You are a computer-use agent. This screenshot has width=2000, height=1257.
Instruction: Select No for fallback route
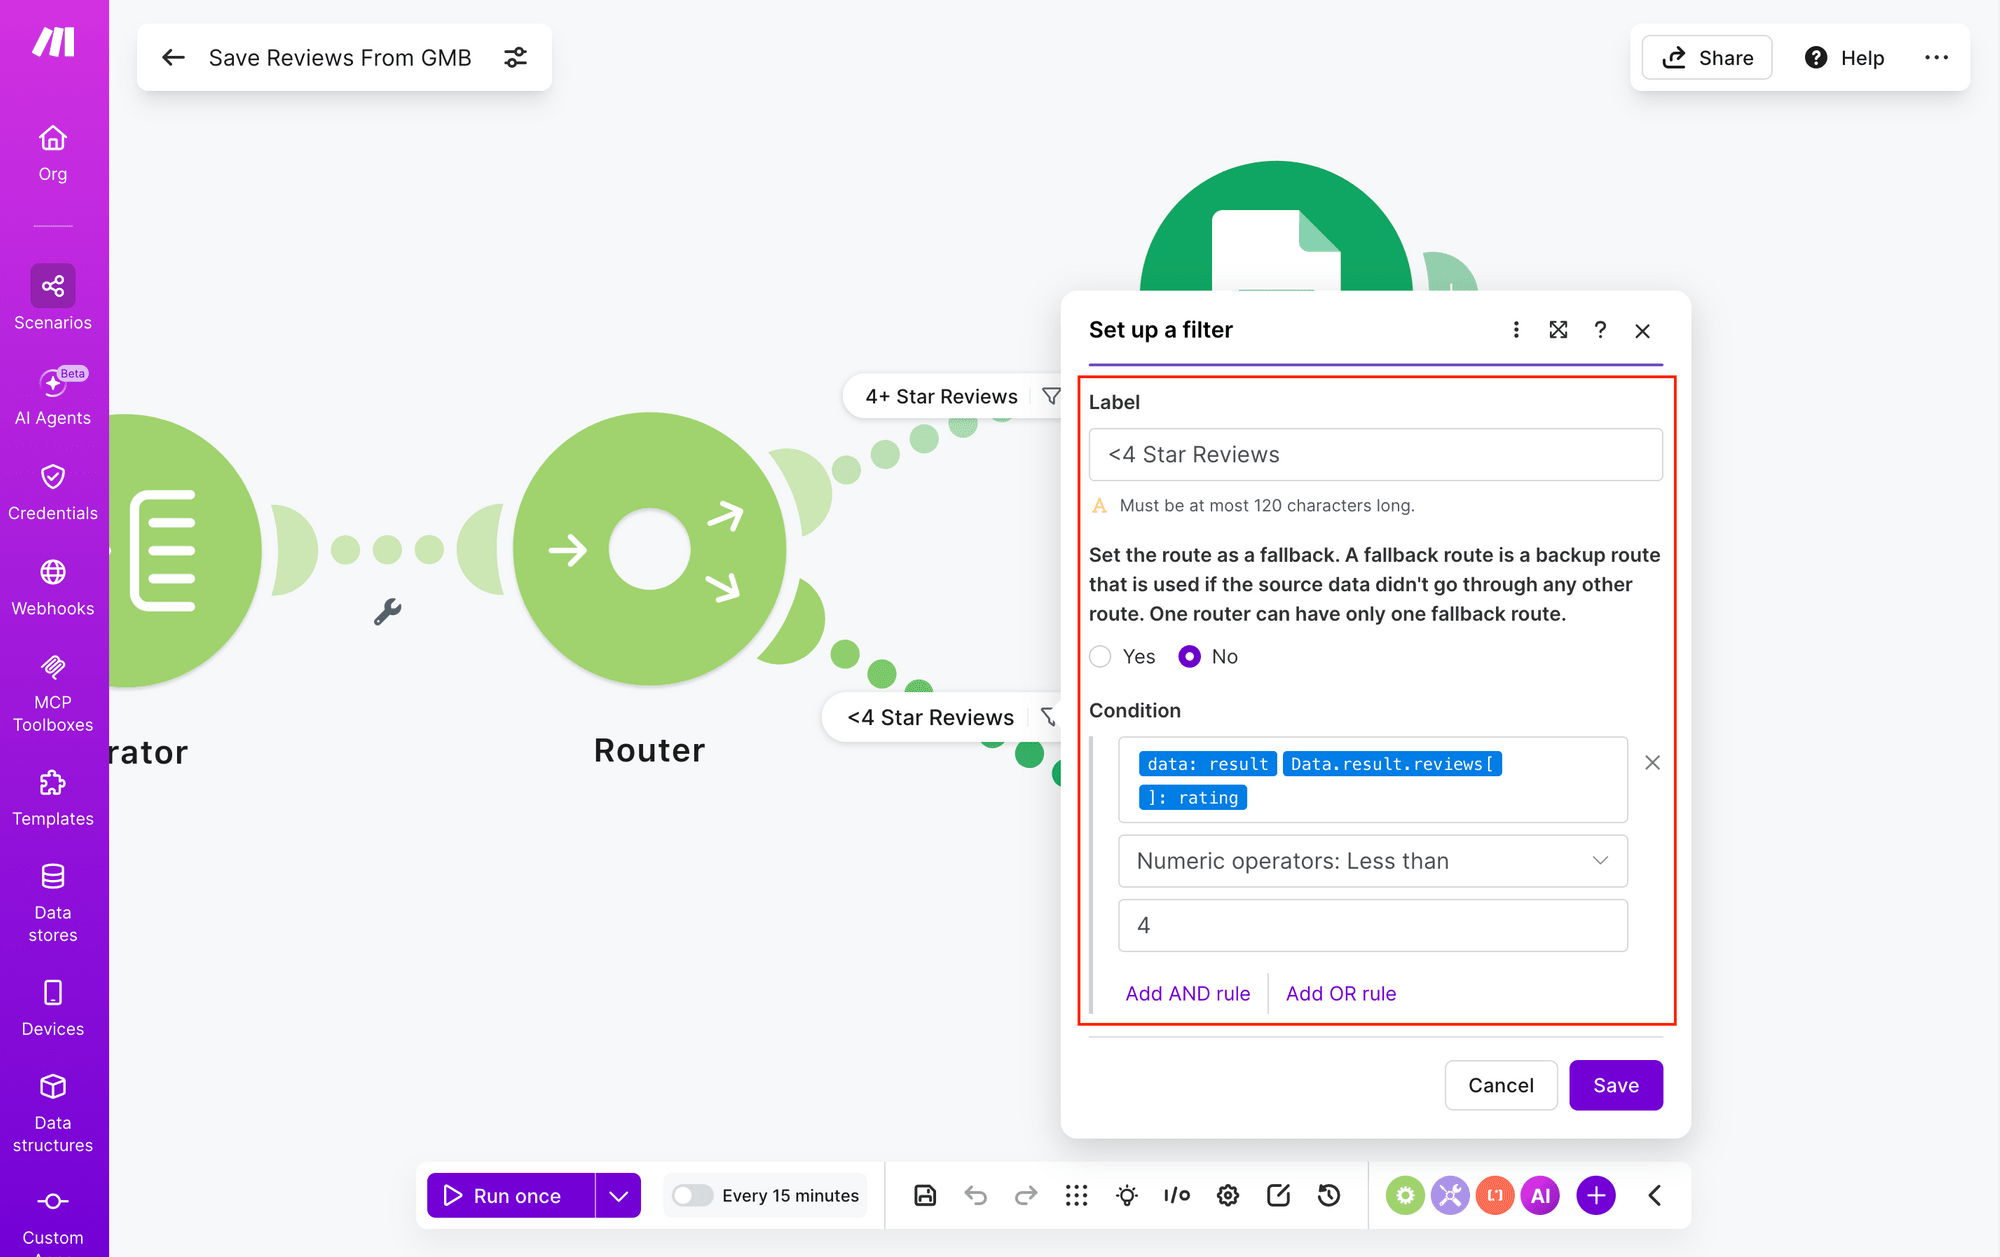(x=1189, y=657)
